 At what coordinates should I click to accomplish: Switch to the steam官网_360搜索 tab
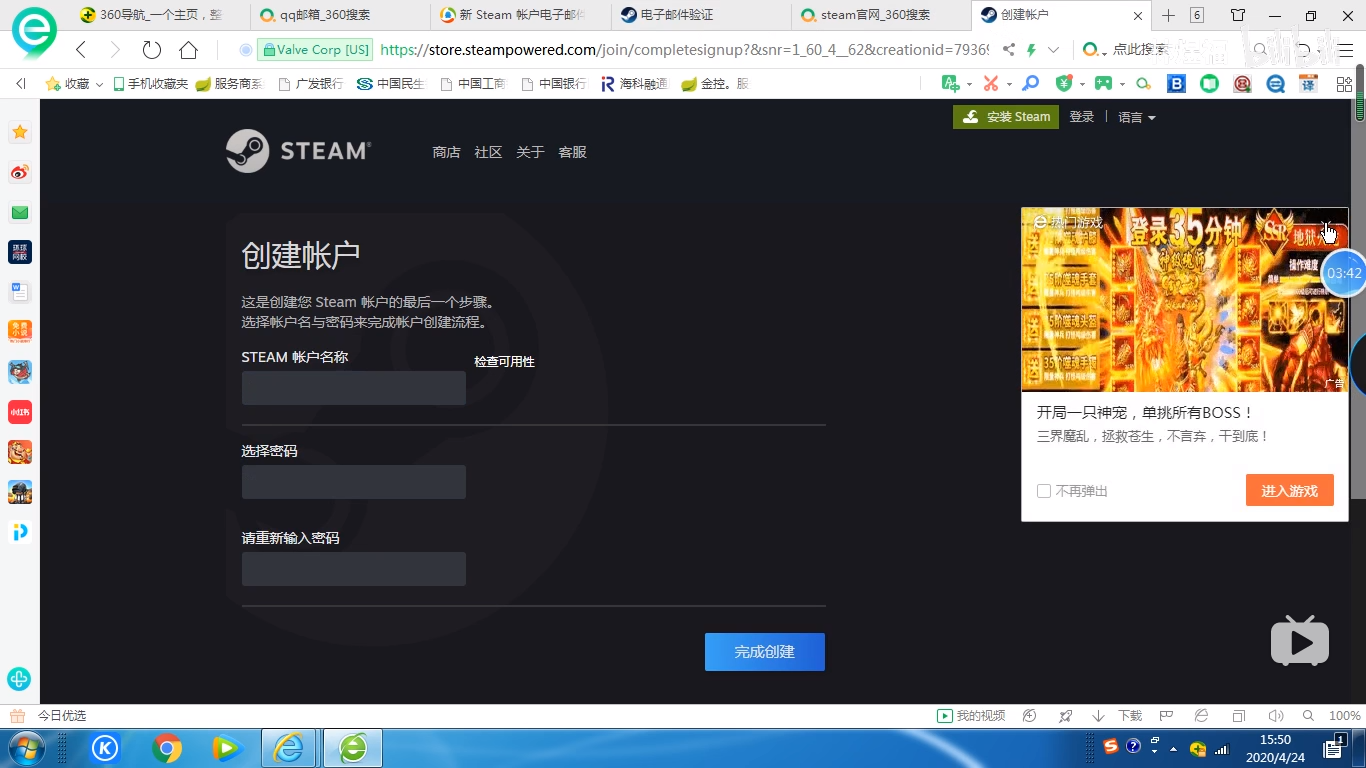(880, 15)
